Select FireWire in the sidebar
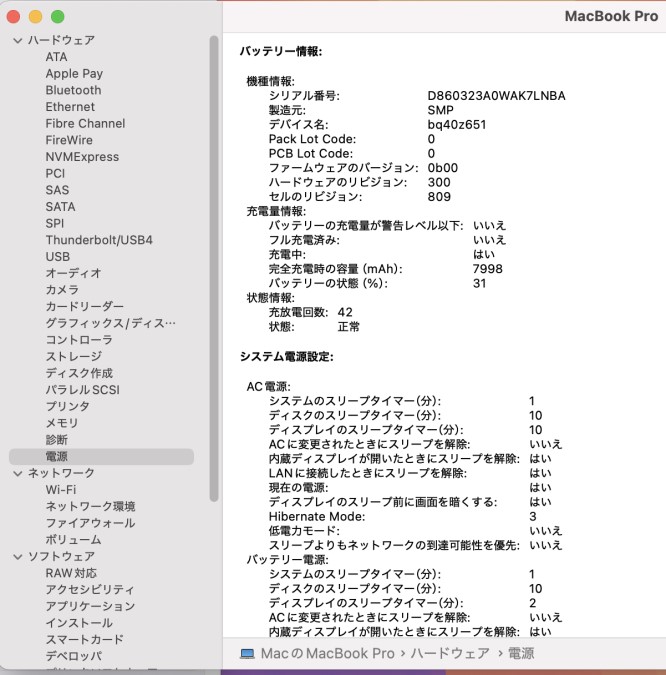The image size is (666, 675). [x=69, y=140]
